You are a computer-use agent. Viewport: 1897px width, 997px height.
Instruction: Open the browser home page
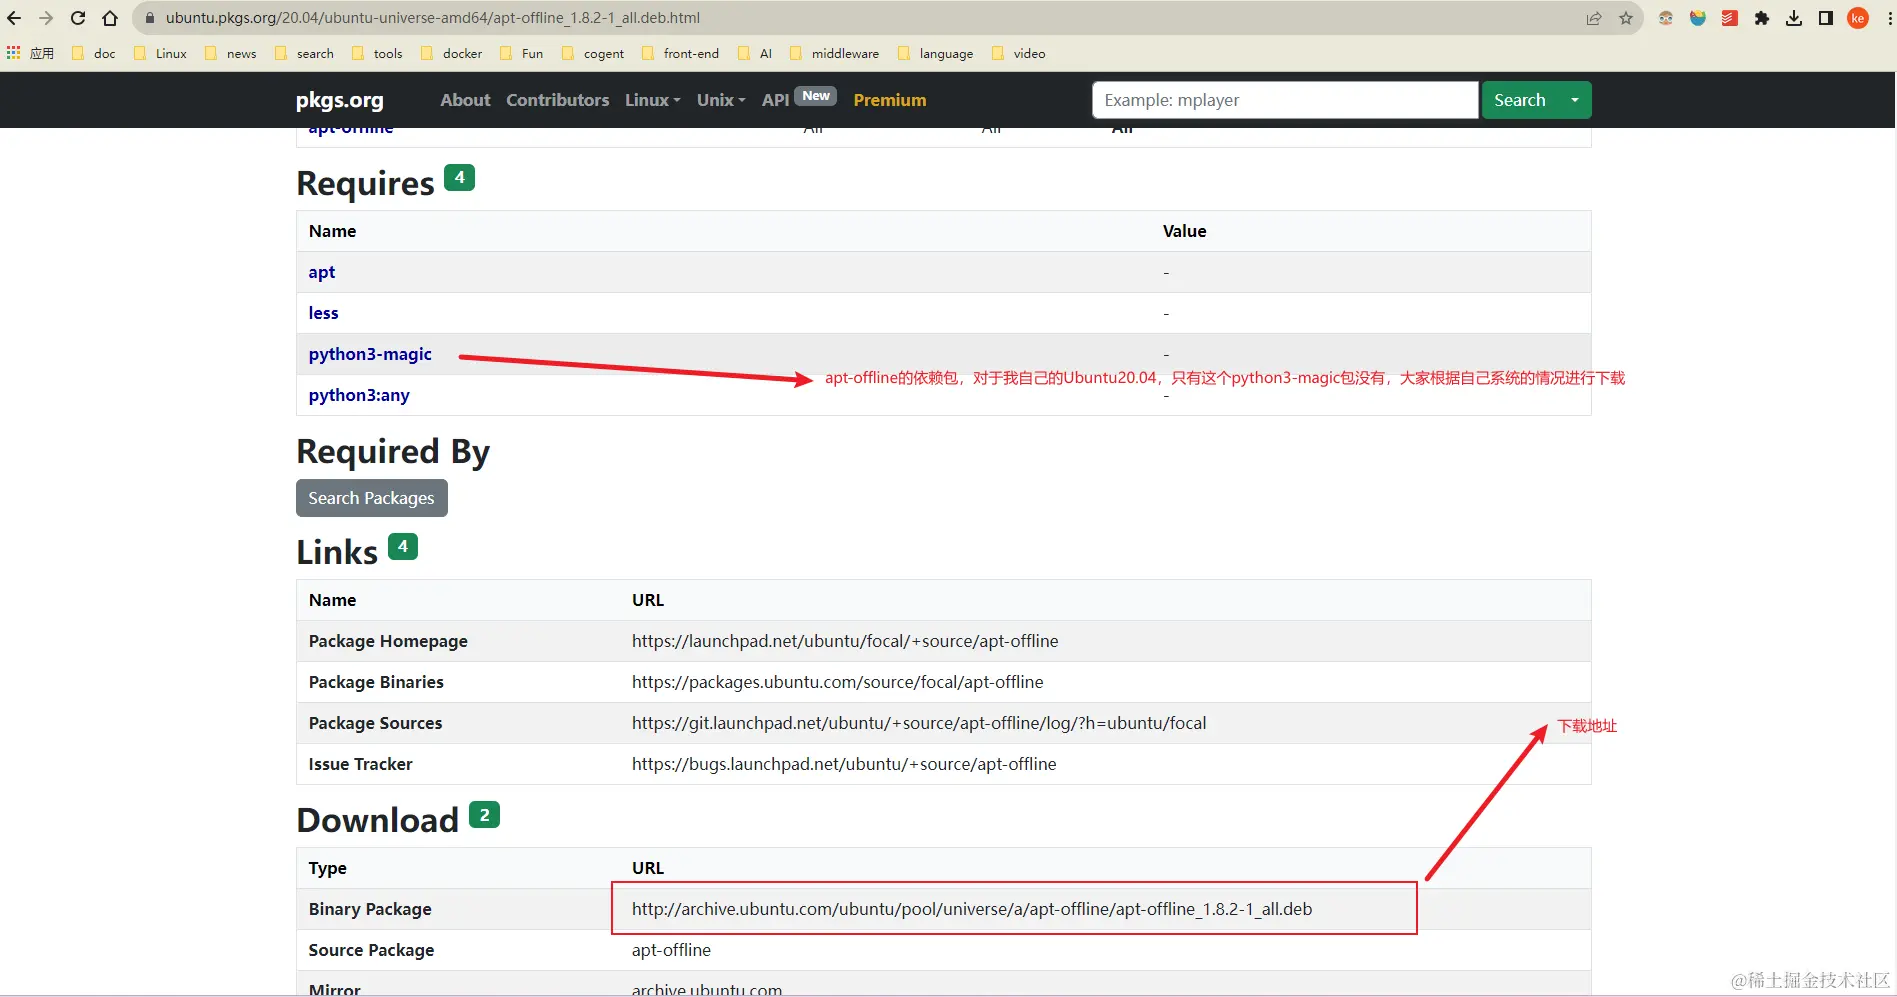point(110,18)
